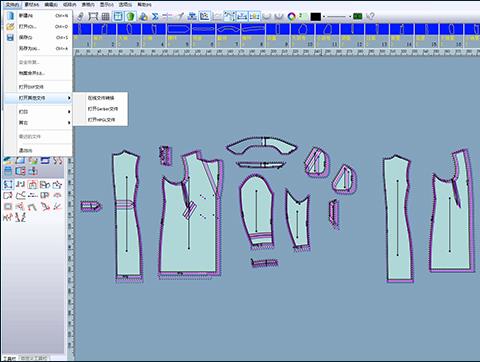480x362 pixels.
Task: Click the slanted pen icon right of the Sigma icon
Action: coord(180,16)
